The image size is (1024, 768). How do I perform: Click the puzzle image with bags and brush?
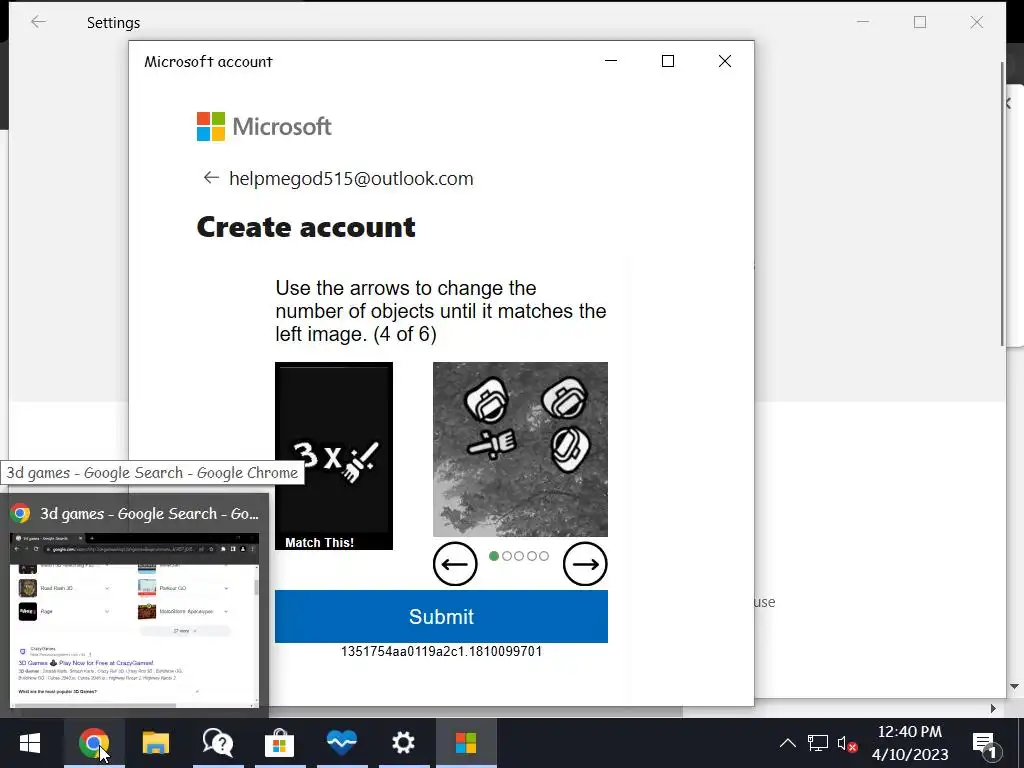click(520, 449)
